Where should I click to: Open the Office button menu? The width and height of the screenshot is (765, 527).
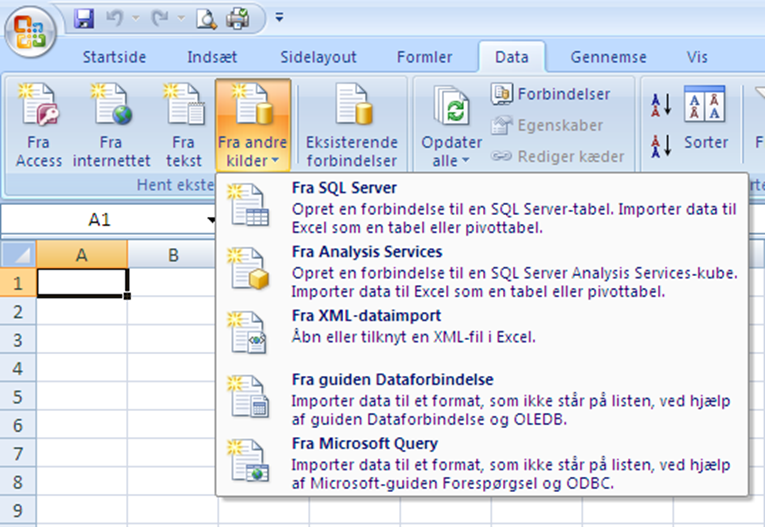[x=30, y=32]
